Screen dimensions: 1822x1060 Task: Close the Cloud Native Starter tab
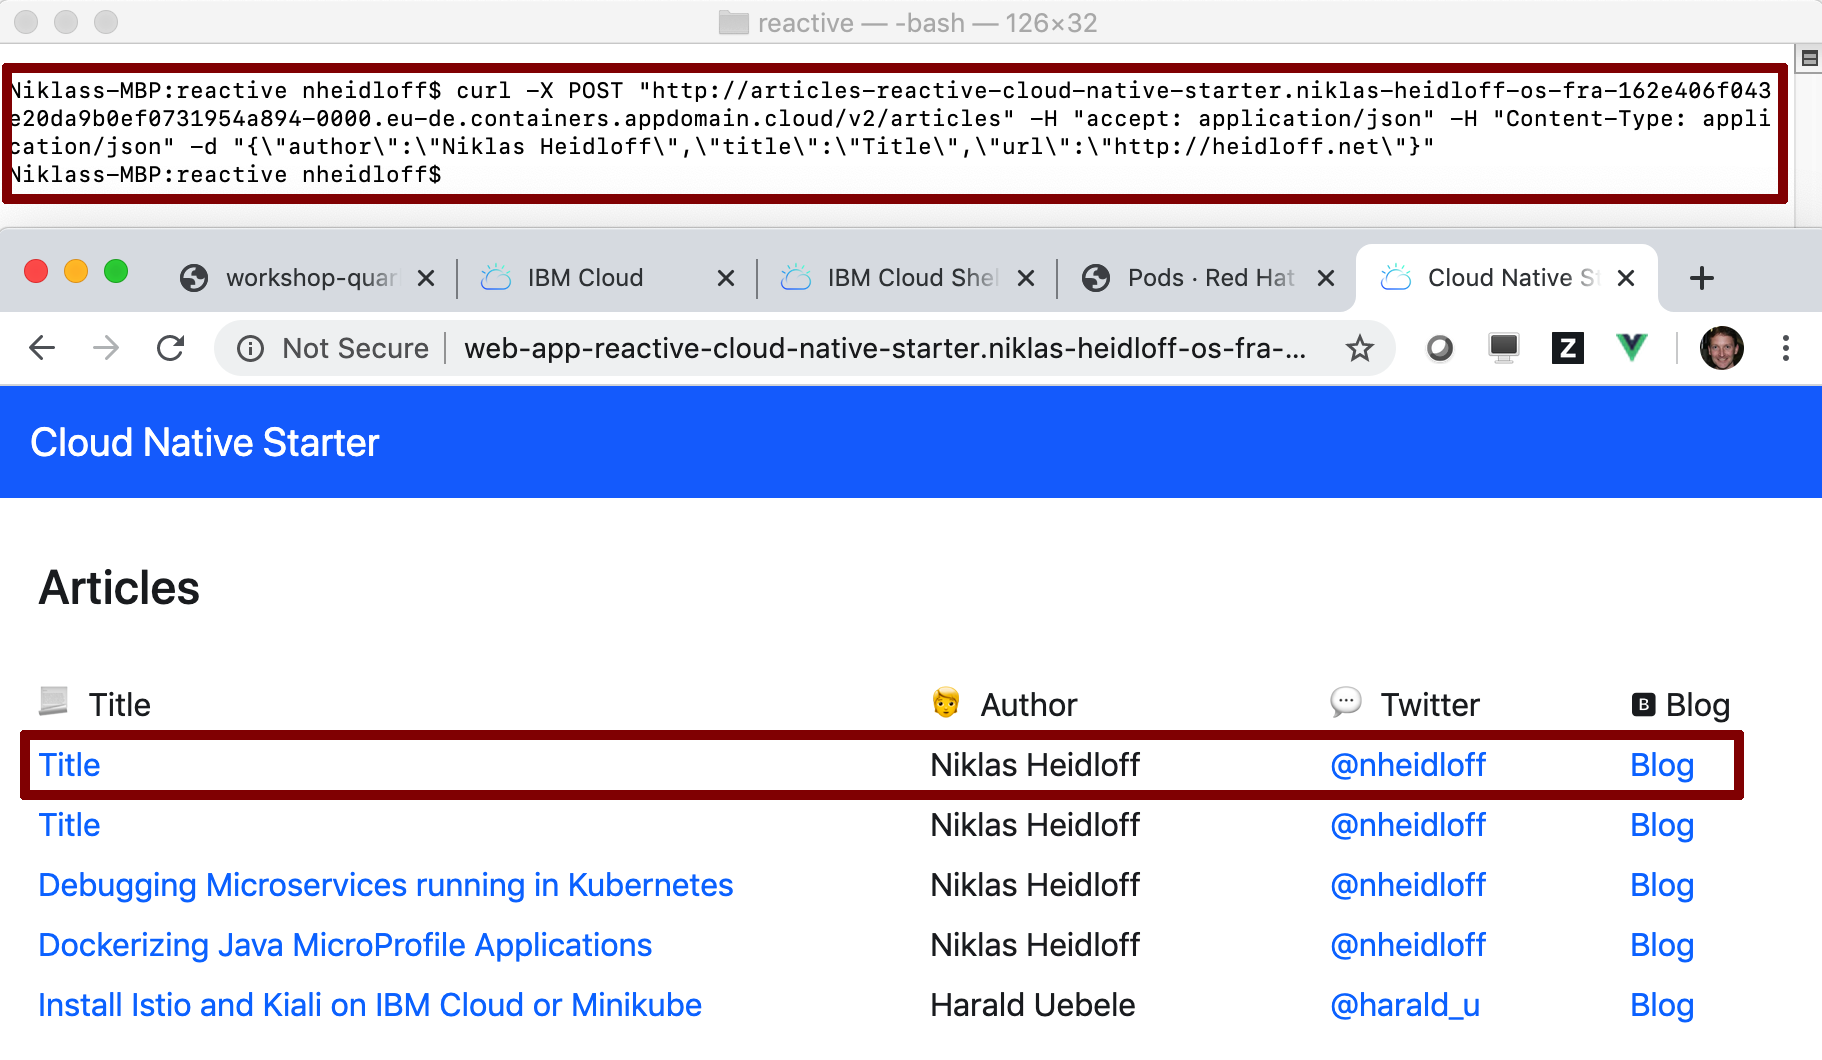point(1626,278)
